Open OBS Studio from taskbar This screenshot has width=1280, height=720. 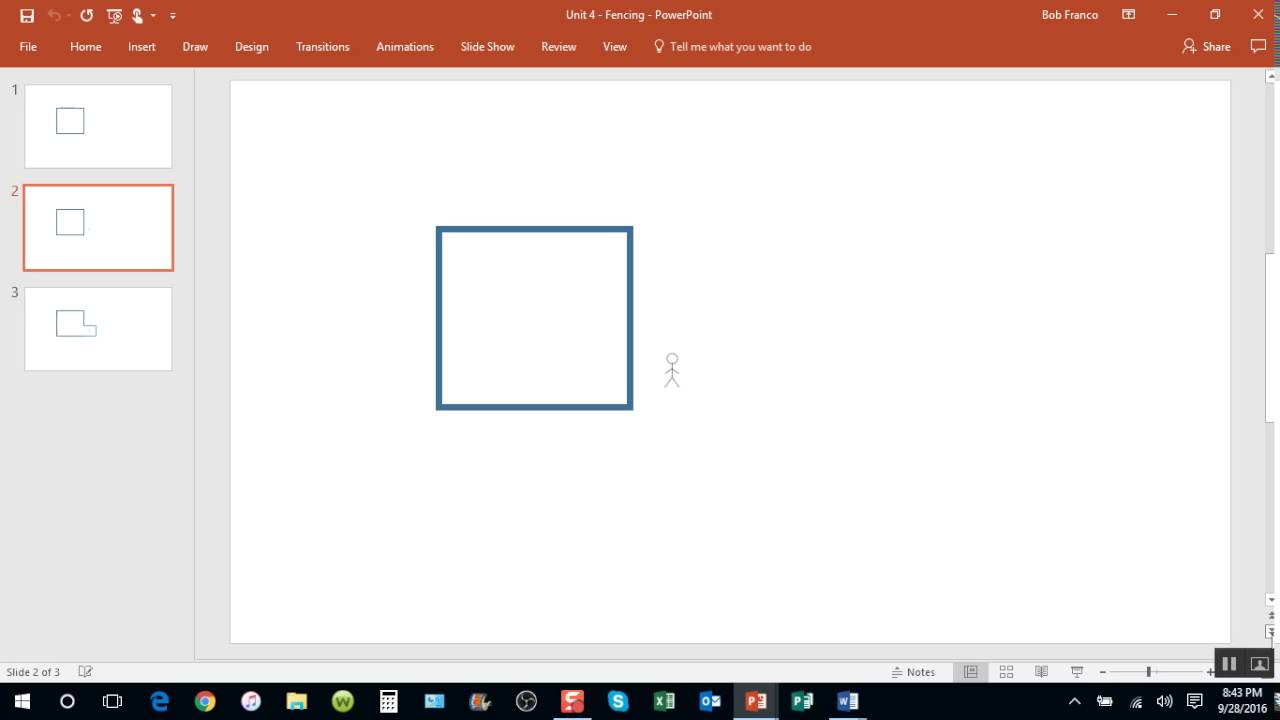tap(526, 701)
